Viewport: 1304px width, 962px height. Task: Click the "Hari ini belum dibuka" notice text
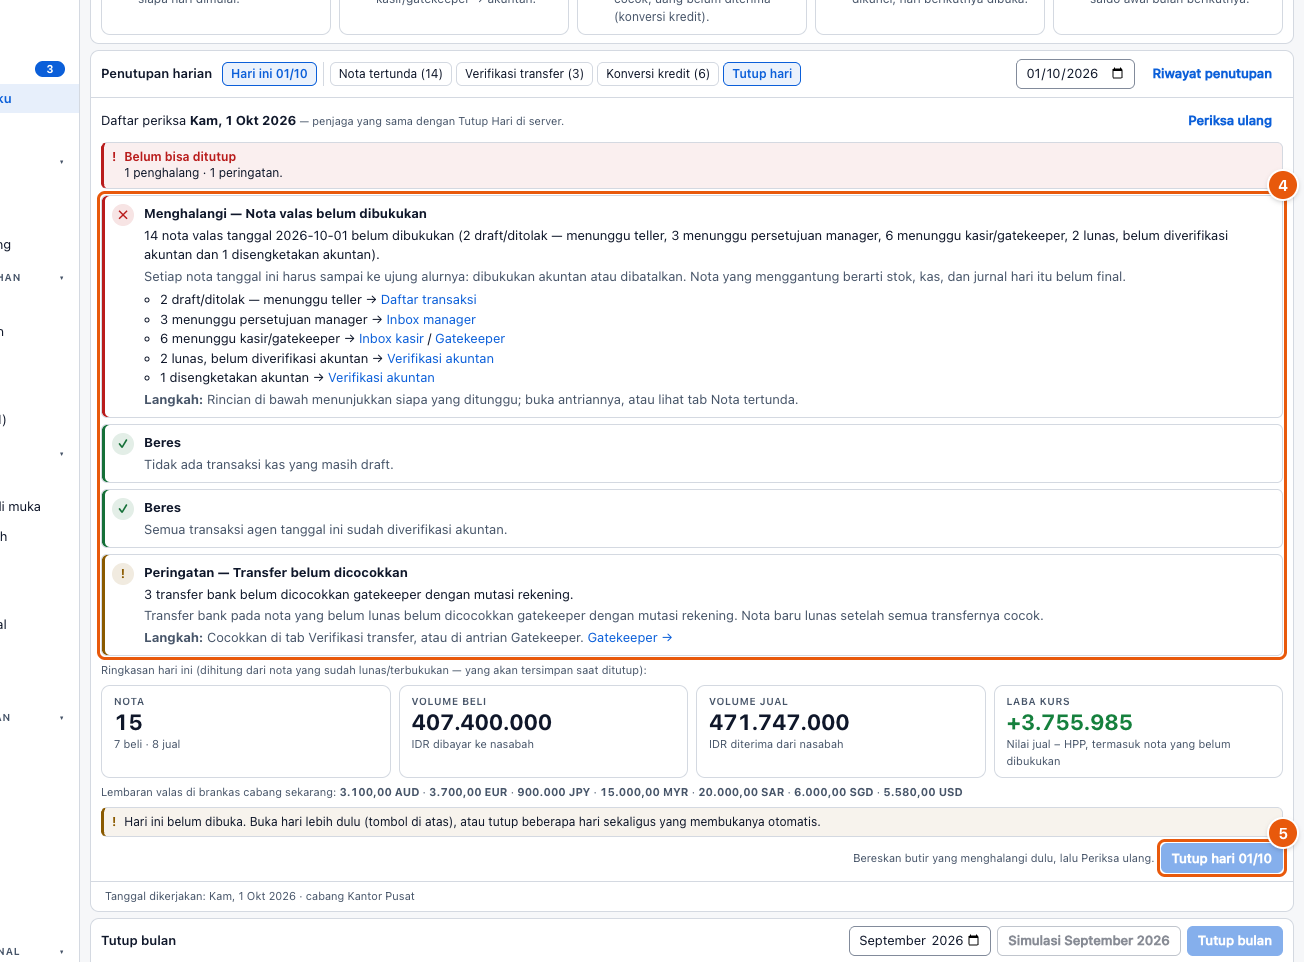coord(472,822)
